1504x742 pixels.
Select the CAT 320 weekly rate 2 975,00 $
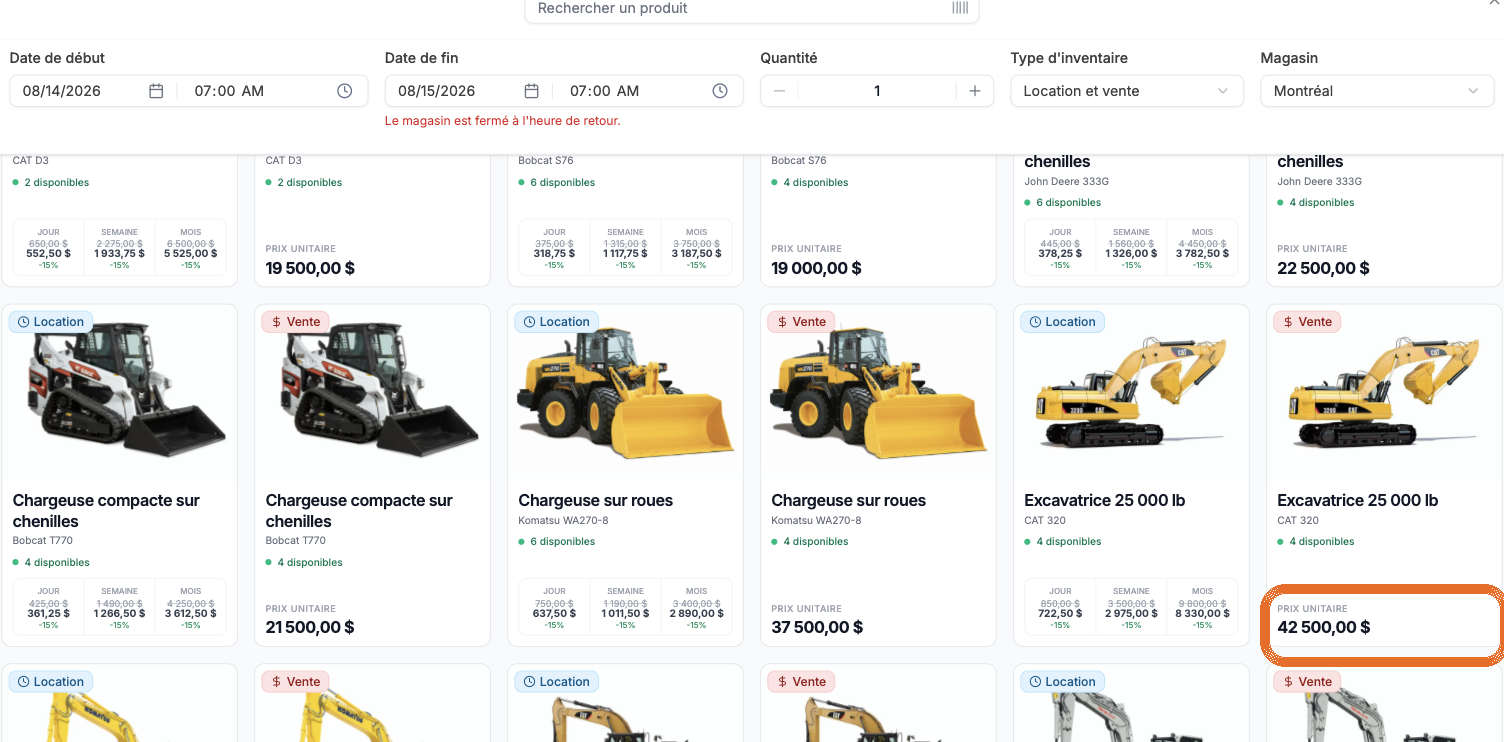tap(1132, 613)
